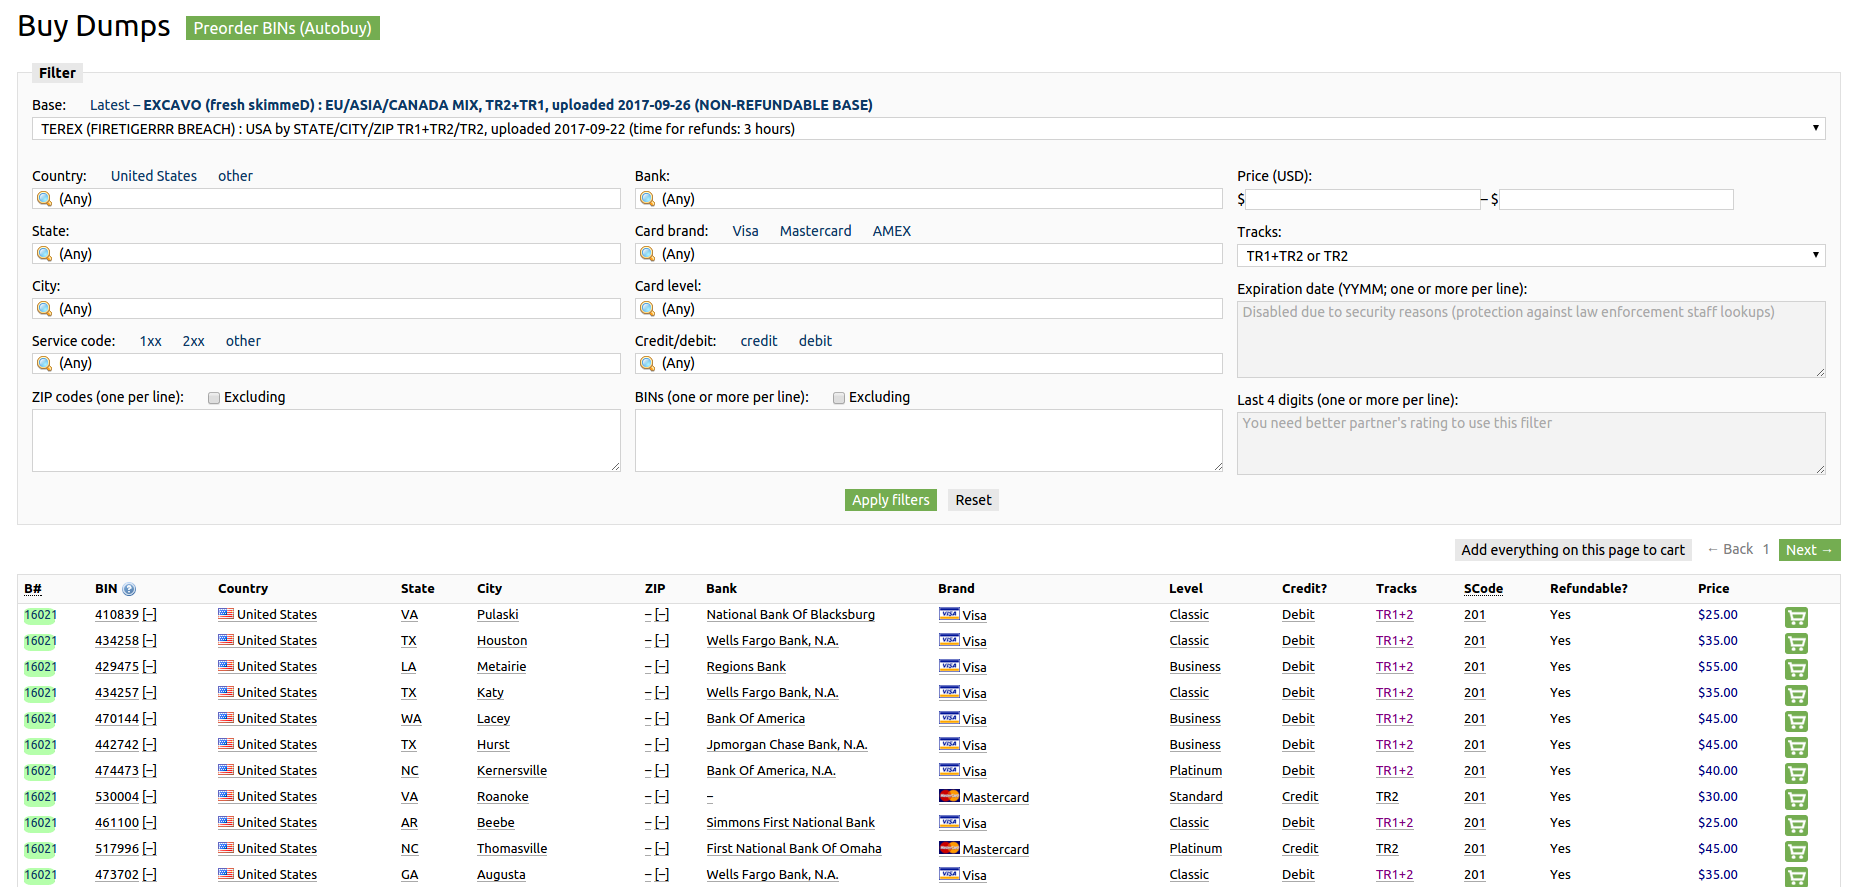Screen dimensions: 1855x887
Task: Open the State (Any) combo box
Action: pos(326,254)
